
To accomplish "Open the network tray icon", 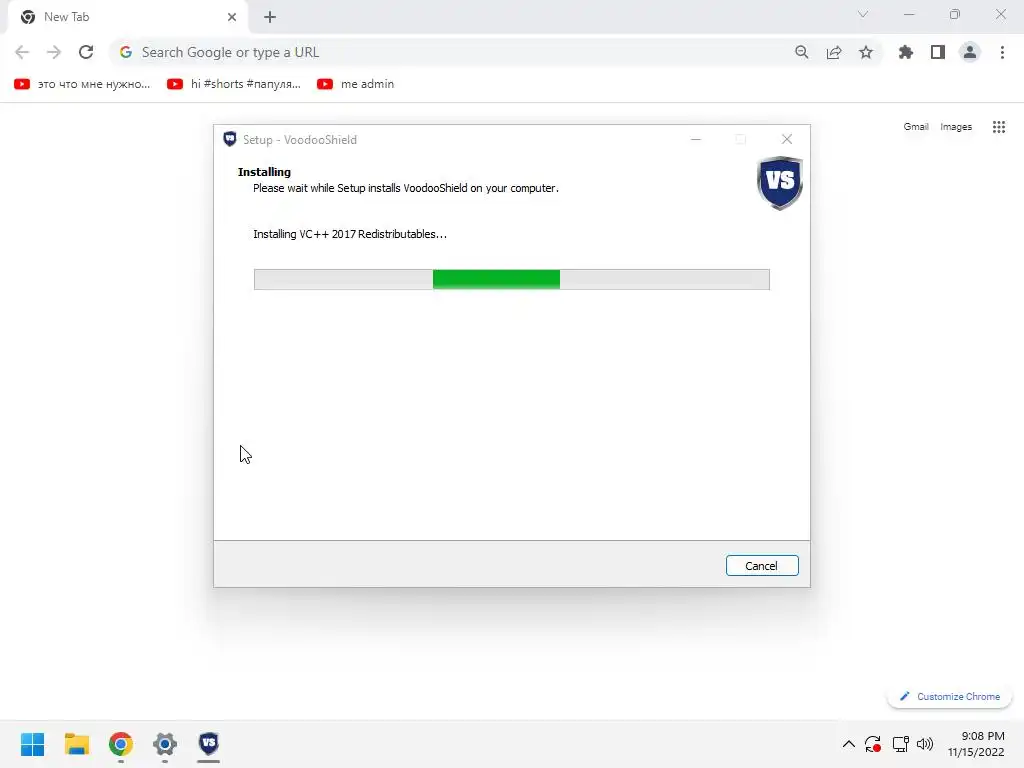I will tap(901, 744).
